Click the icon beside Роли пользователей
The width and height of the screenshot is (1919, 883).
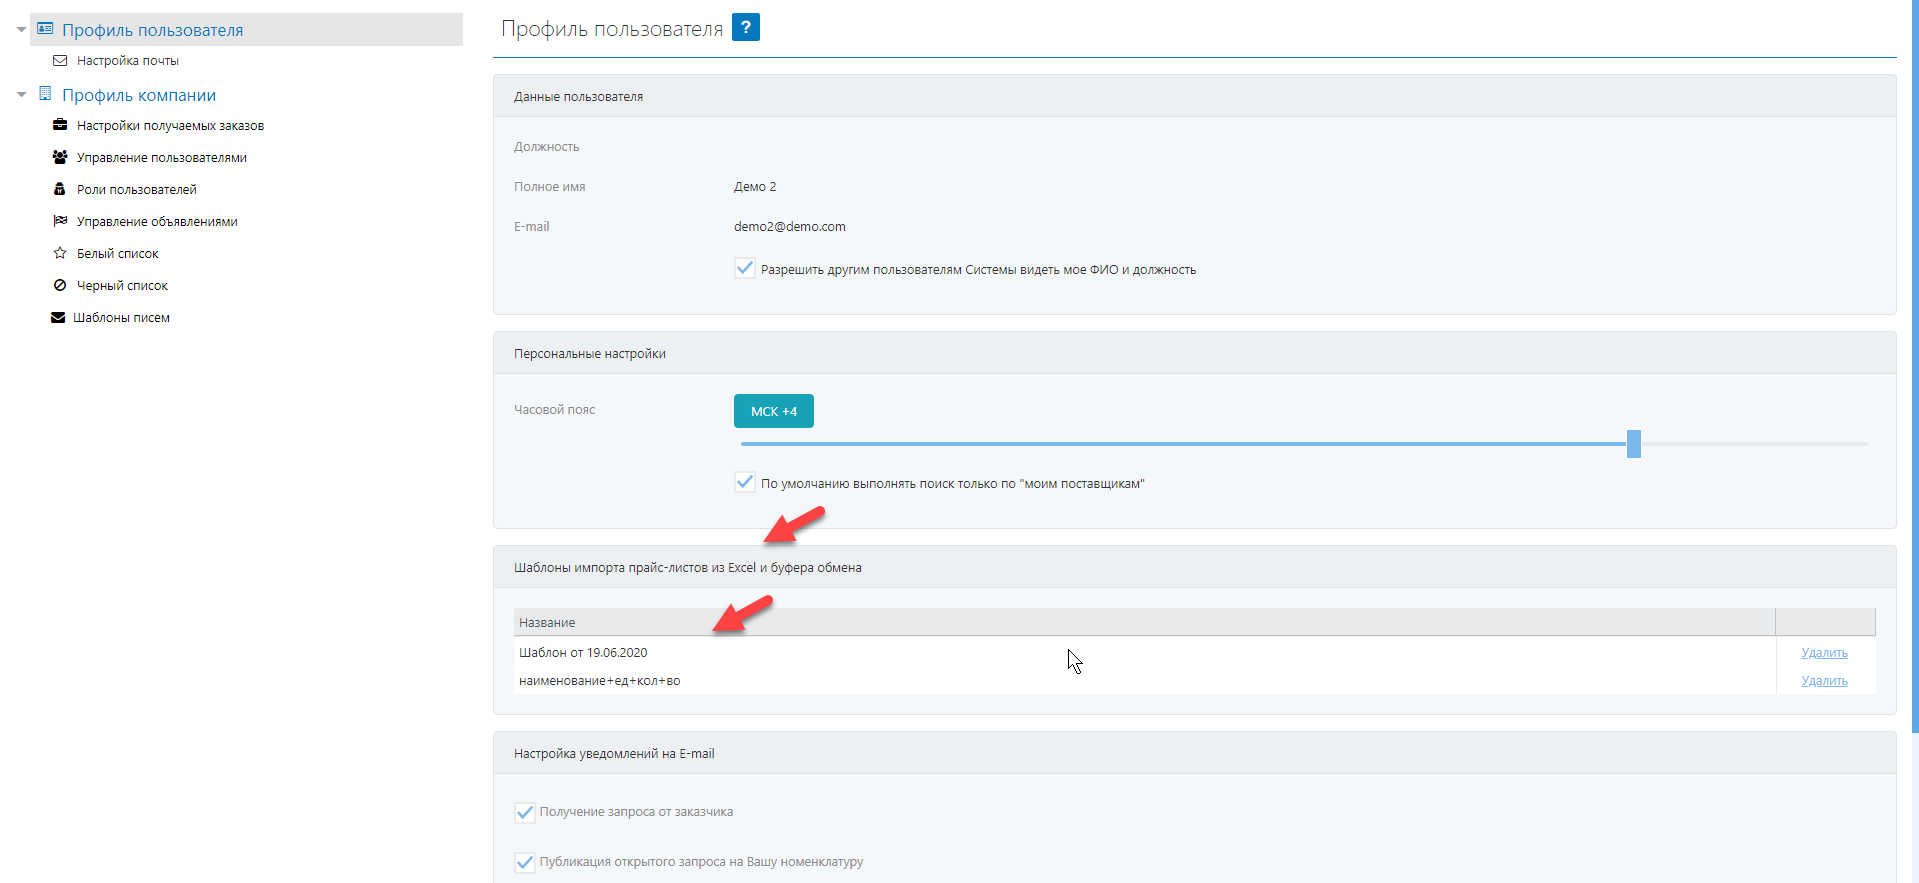click(x=60, y=189)
